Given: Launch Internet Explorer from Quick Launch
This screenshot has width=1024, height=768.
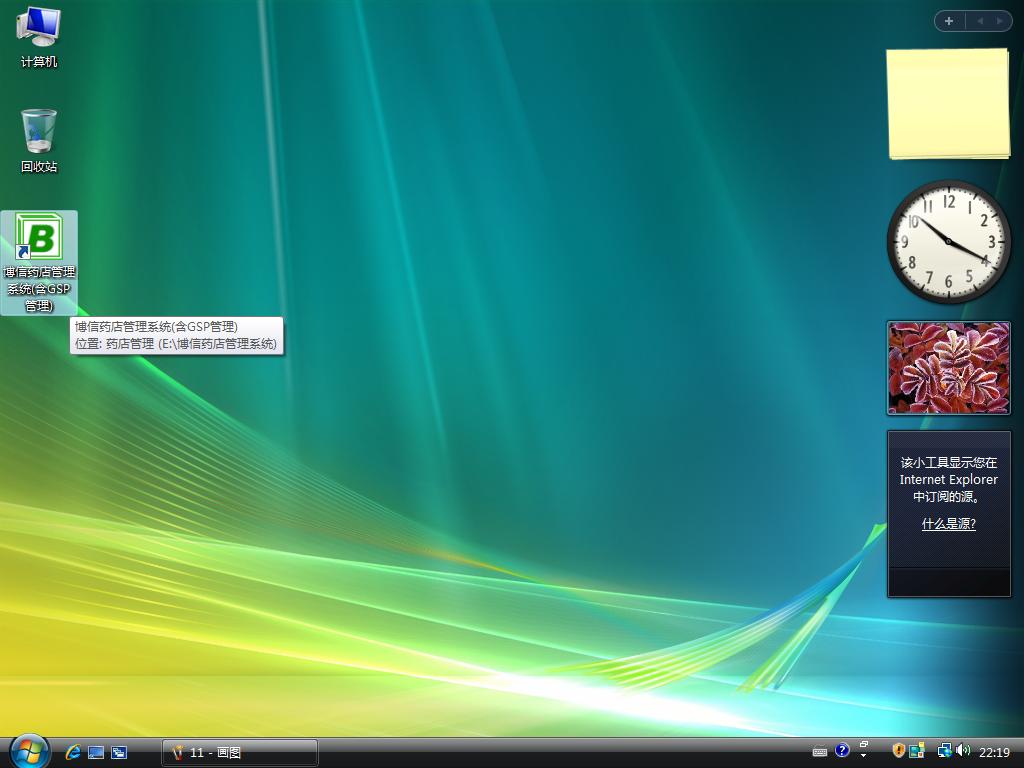Looking at the screenshot, I should 73,752.
